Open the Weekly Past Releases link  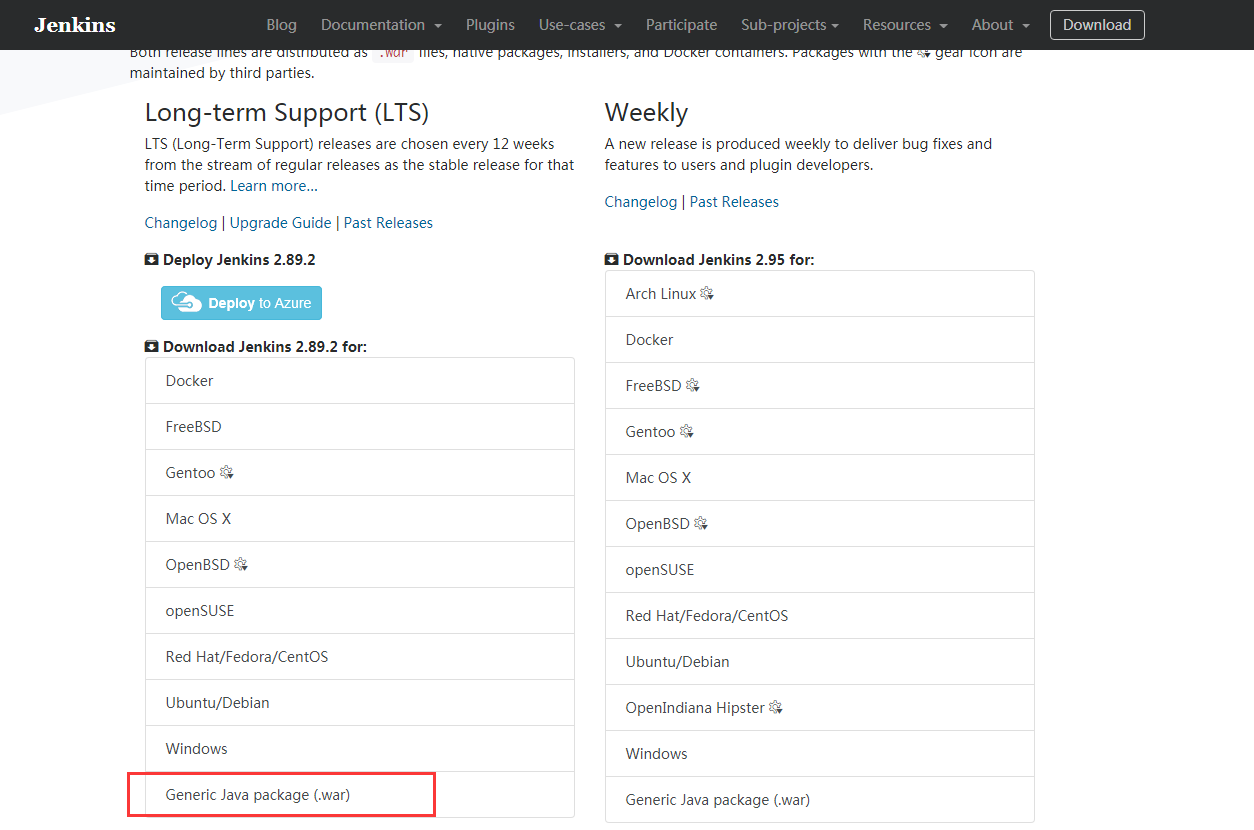734,202
